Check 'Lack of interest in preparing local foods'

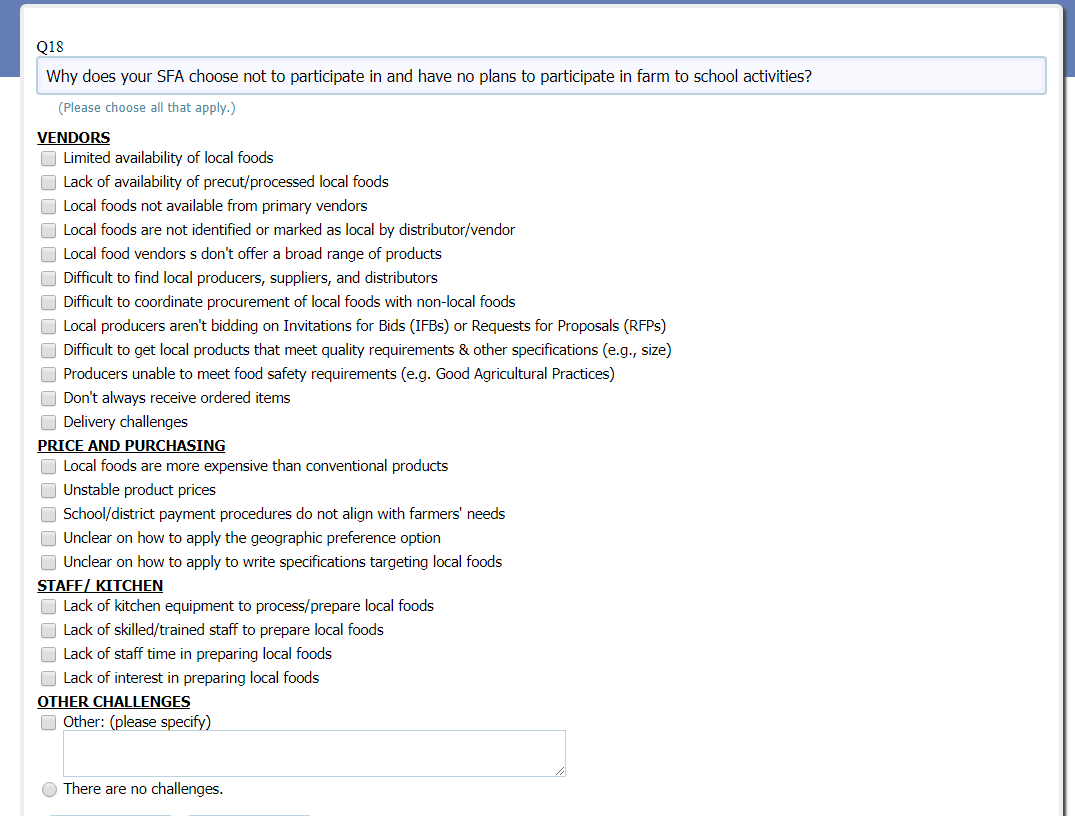coord(49,678)
